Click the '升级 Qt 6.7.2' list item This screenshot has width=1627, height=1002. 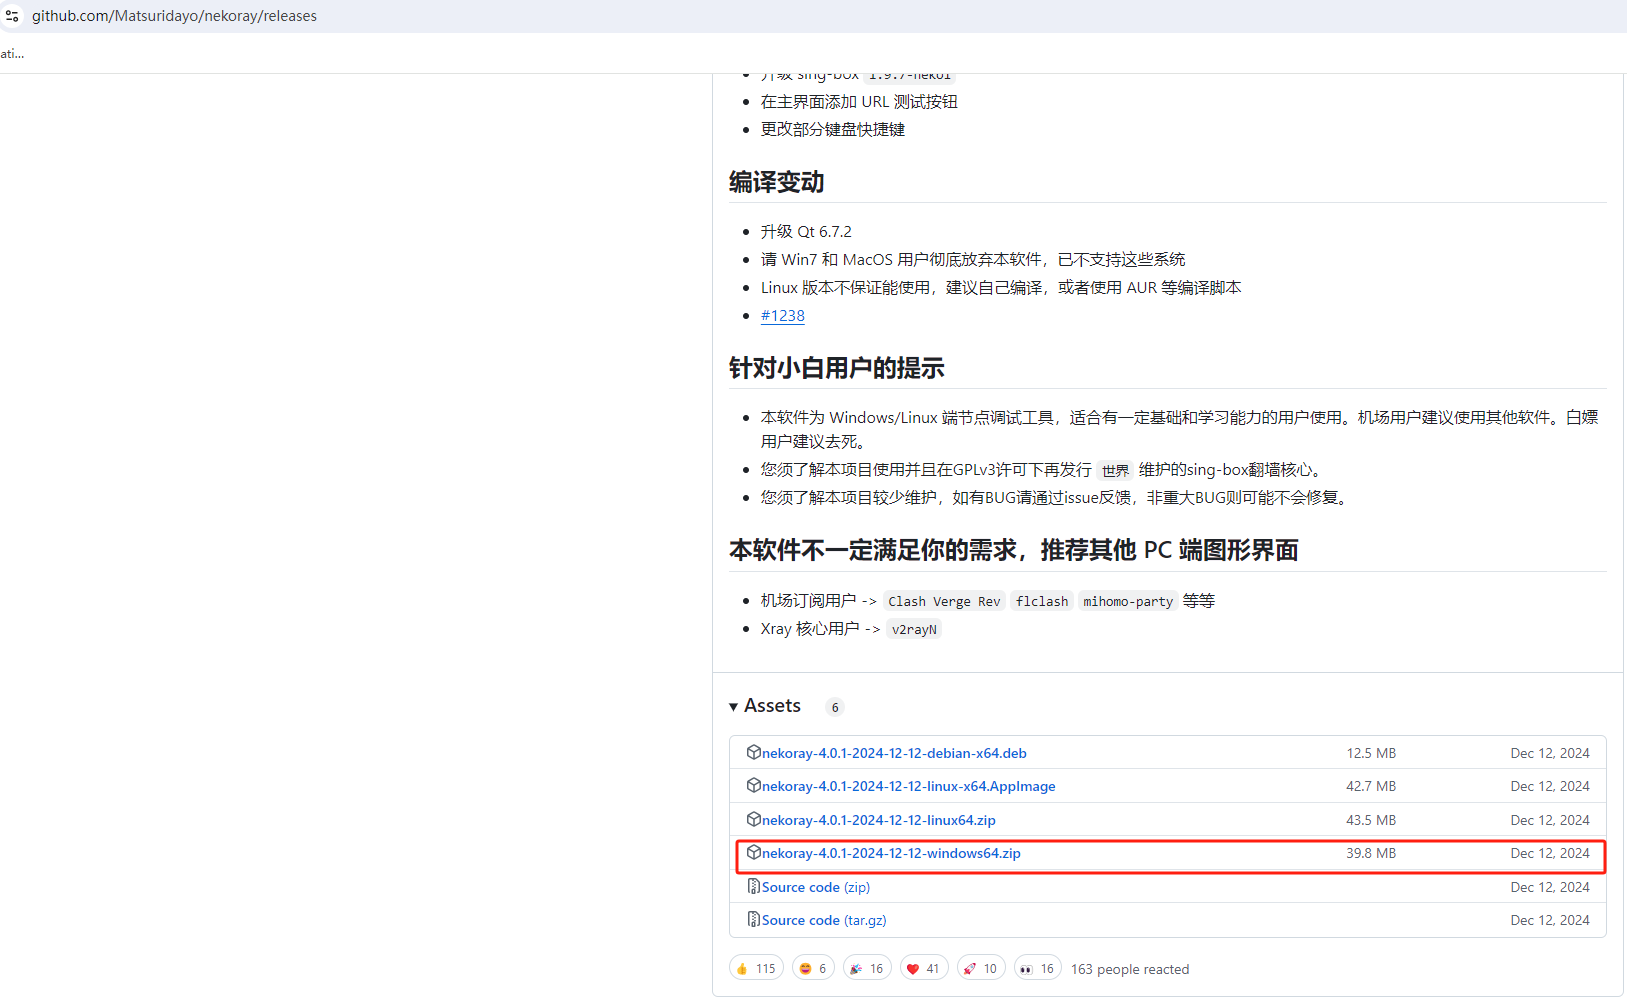(x=806, y=231)
